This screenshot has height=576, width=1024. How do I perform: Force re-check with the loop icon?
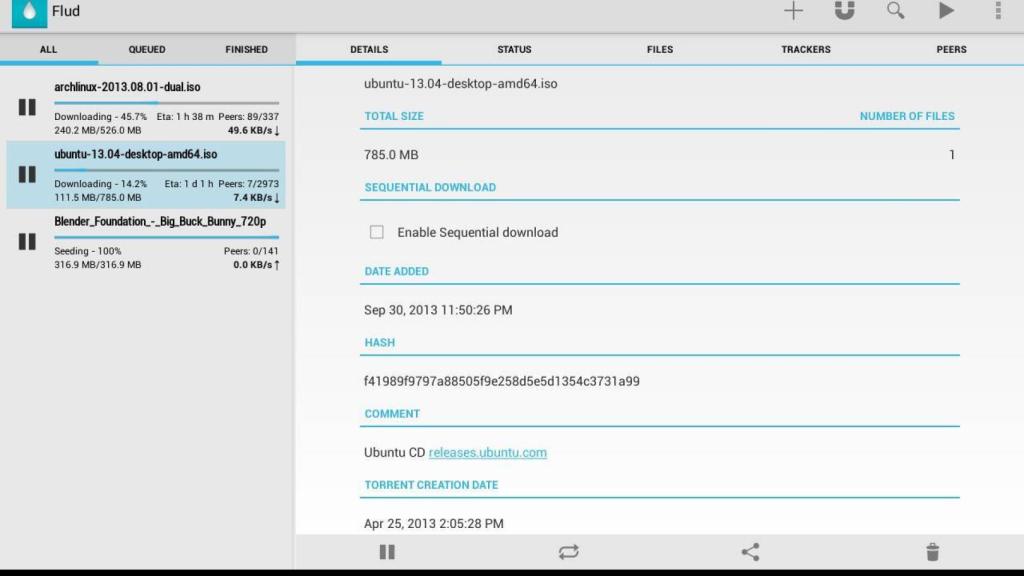click(x=569, y=551)
